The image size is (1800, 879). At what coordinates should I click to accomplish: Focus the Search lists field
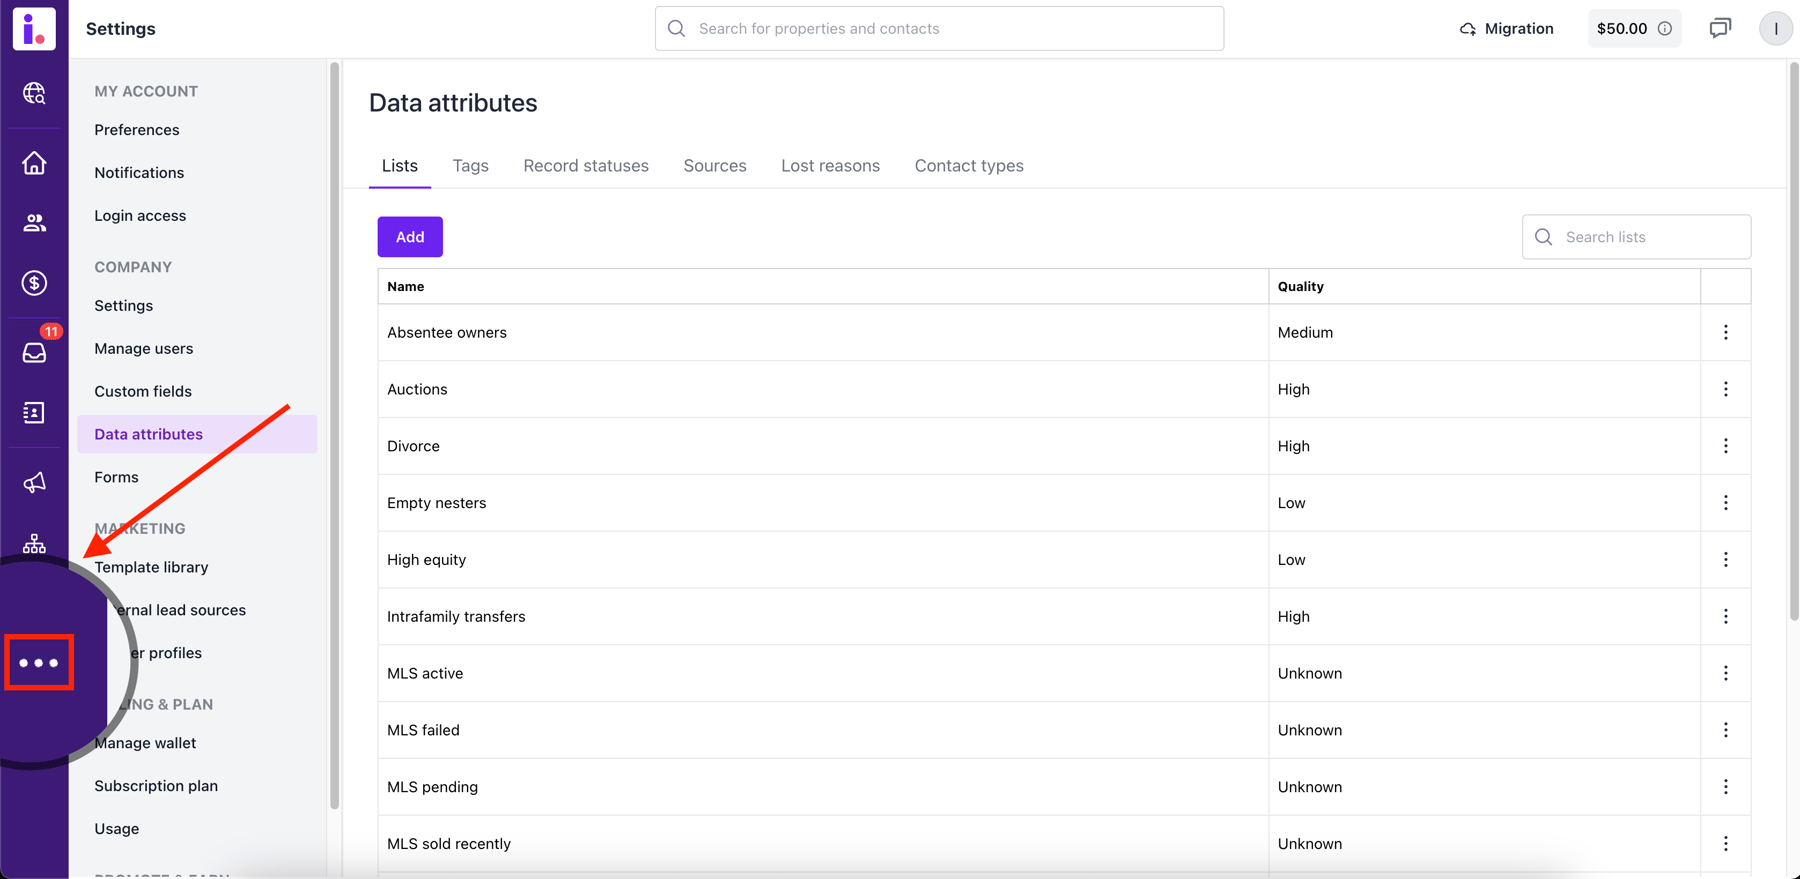point(1636,237)
